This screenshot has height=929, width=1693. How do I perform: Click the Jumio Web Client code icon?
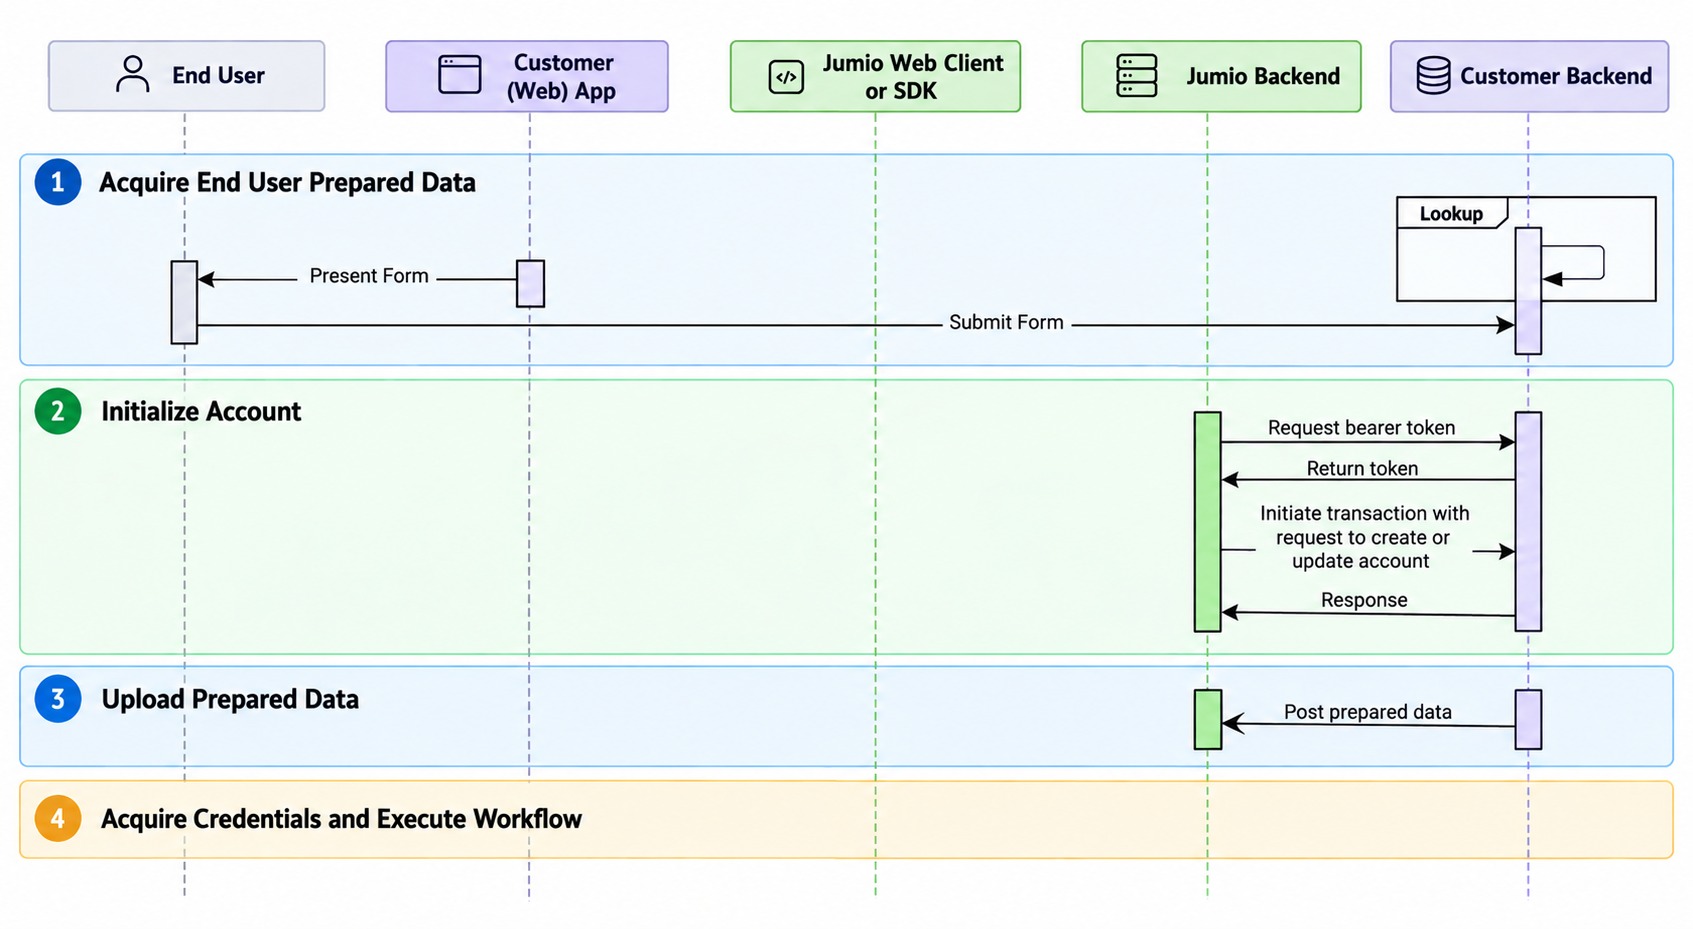click(x=786, y=77)
